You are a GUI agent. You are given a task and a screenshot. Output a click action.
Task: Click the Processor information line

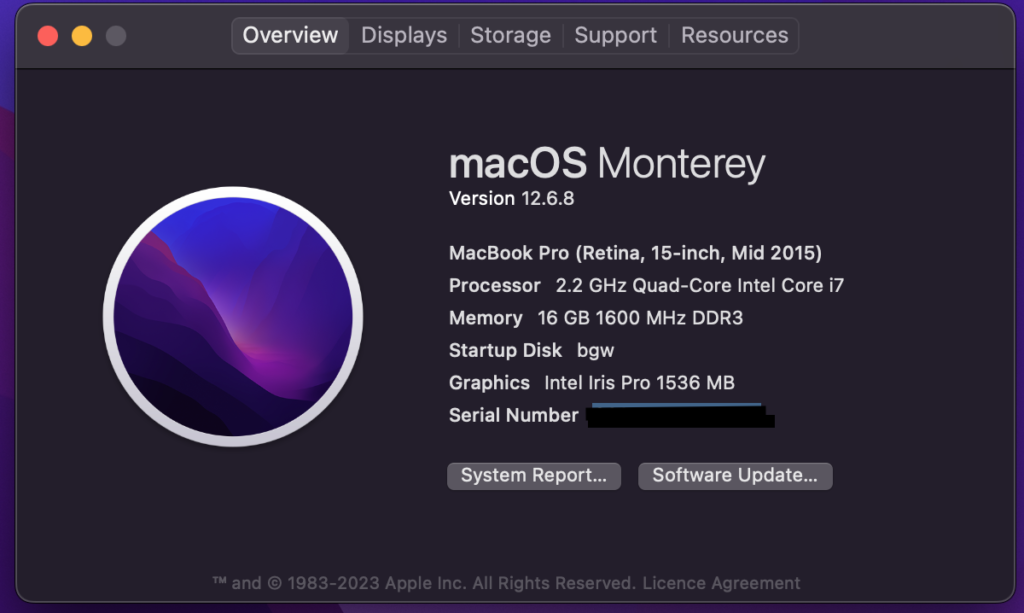(x=646, y=285)
